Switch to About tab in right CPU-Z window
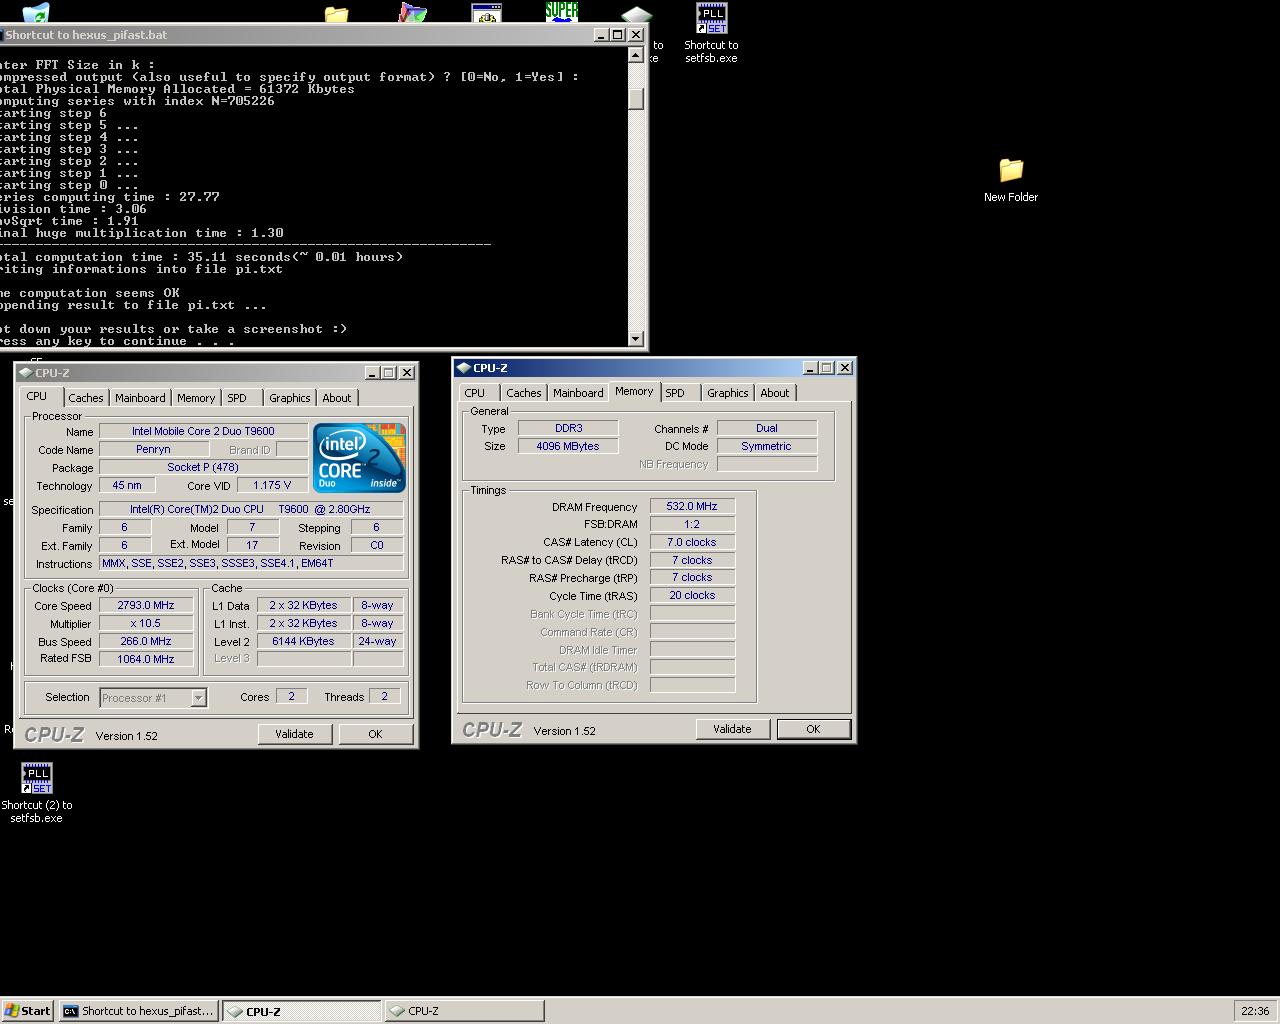Viewport: 1280px width, 1024px height. [x=775, y=393]
